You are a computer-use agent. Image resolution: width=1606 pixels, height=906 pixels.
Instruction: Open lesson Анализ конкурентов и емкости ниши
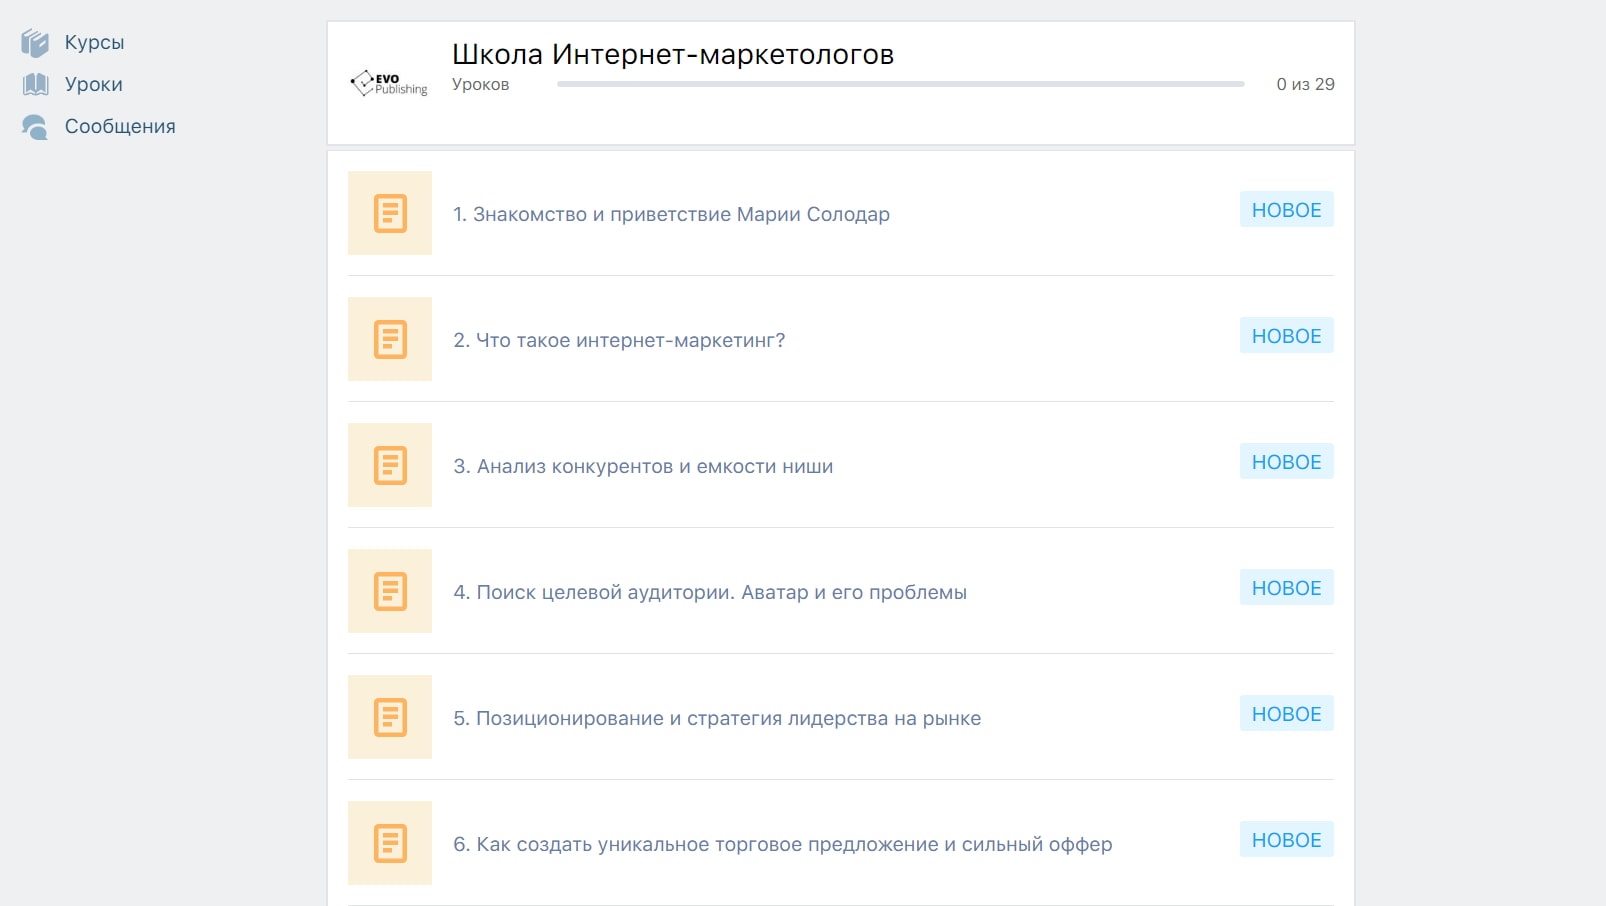[x=643, y=466]
